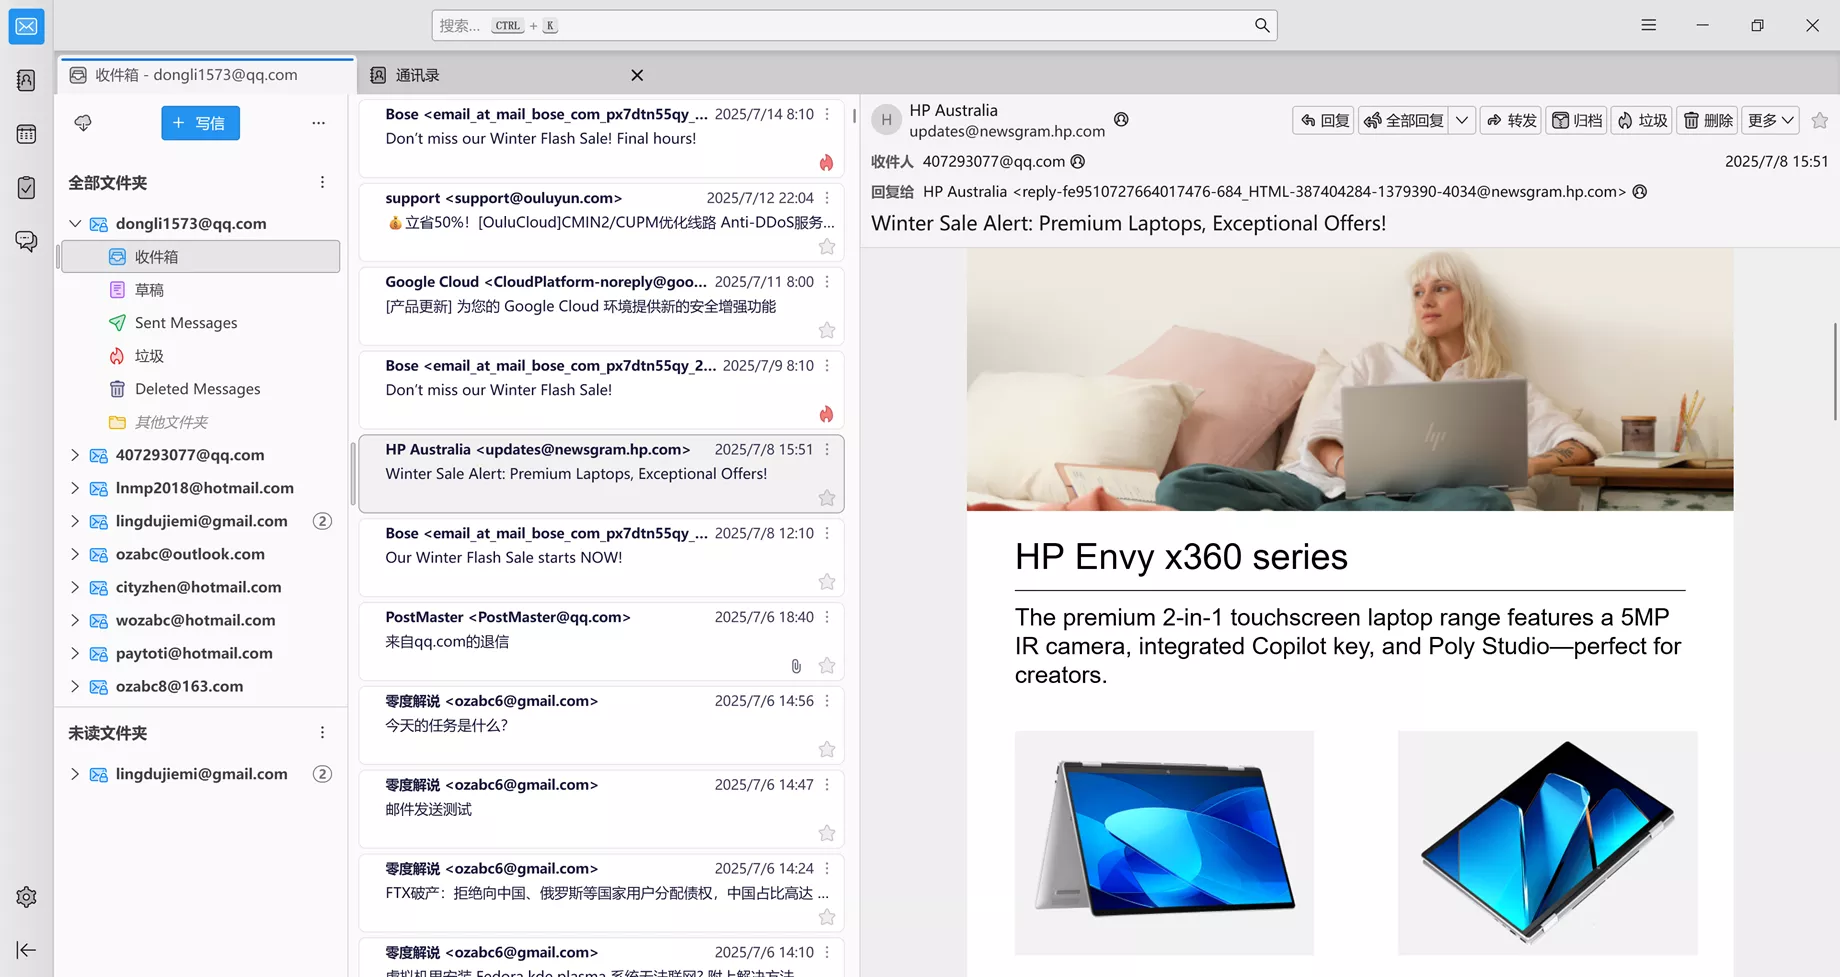Open the application hamburger menu
1840x977 pixels.
[x=1649, y=25]
